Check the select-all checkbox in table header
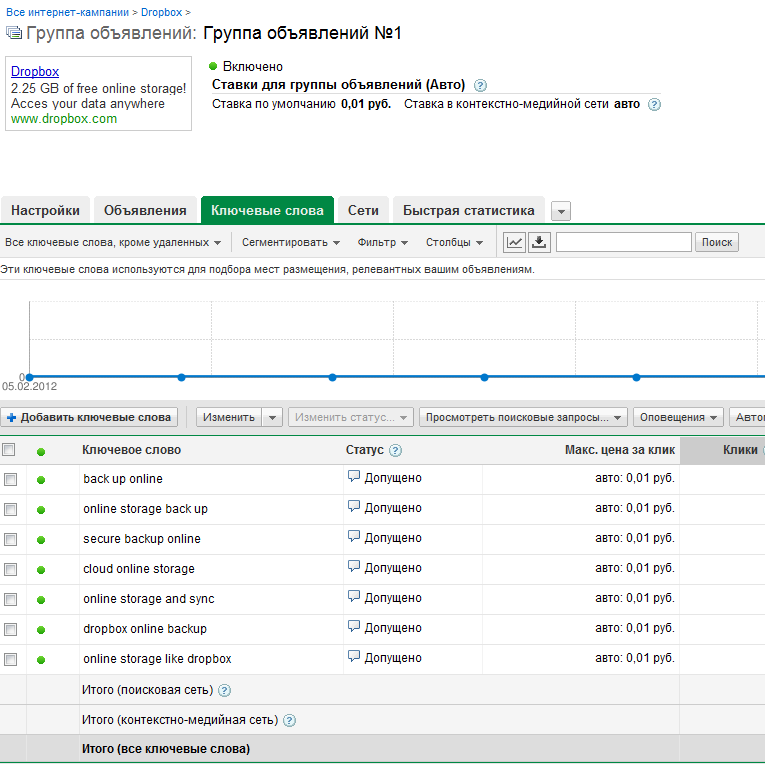Viewport: 765px width, 764px height. point(9,450)
